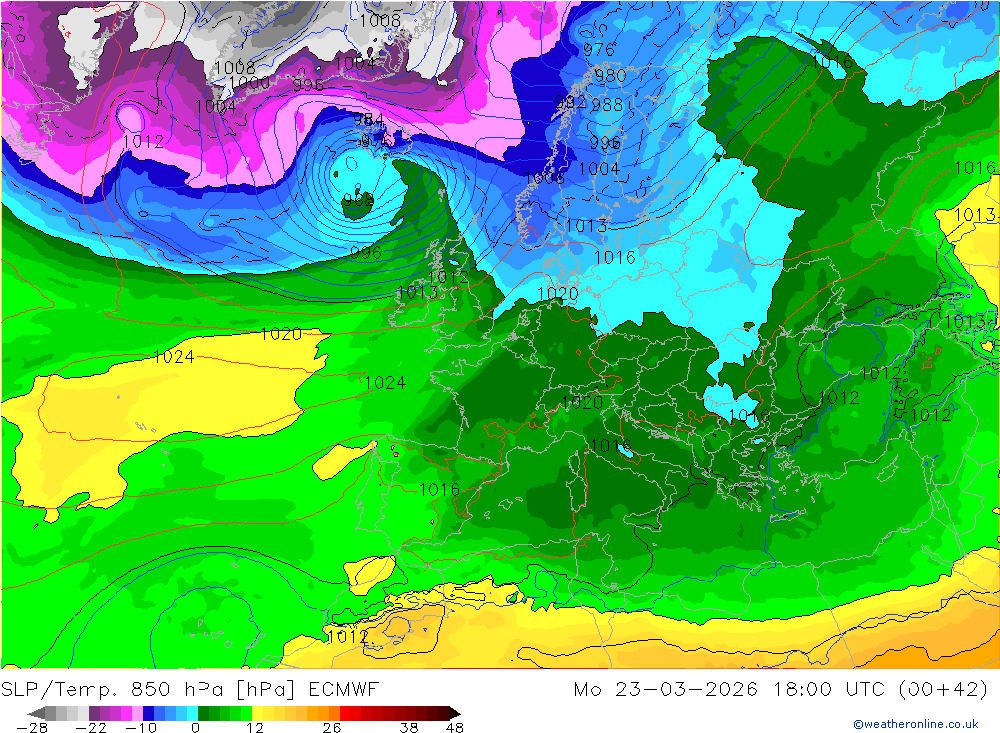
Task: Click the topmost 1008 label over Greenland ice
Action: (x=380, y=20)
